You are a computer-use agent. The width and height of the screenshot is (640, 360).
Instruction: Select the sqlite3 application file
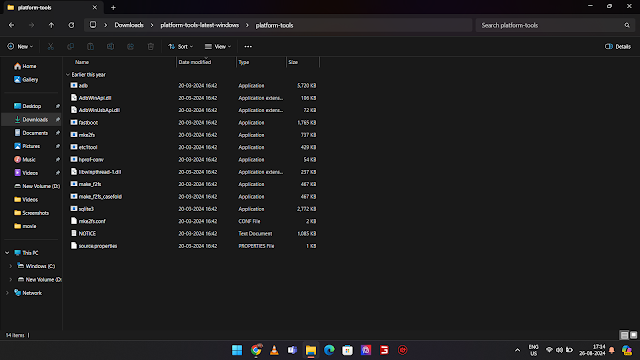coord(86,209)
